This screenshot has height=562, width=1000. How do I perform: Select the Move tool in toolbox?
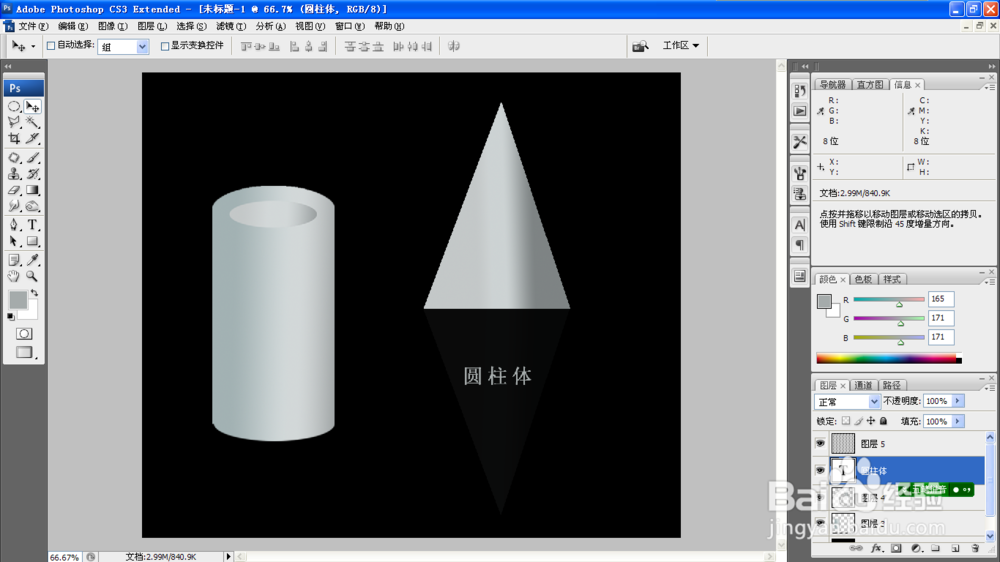coord(33,107)
